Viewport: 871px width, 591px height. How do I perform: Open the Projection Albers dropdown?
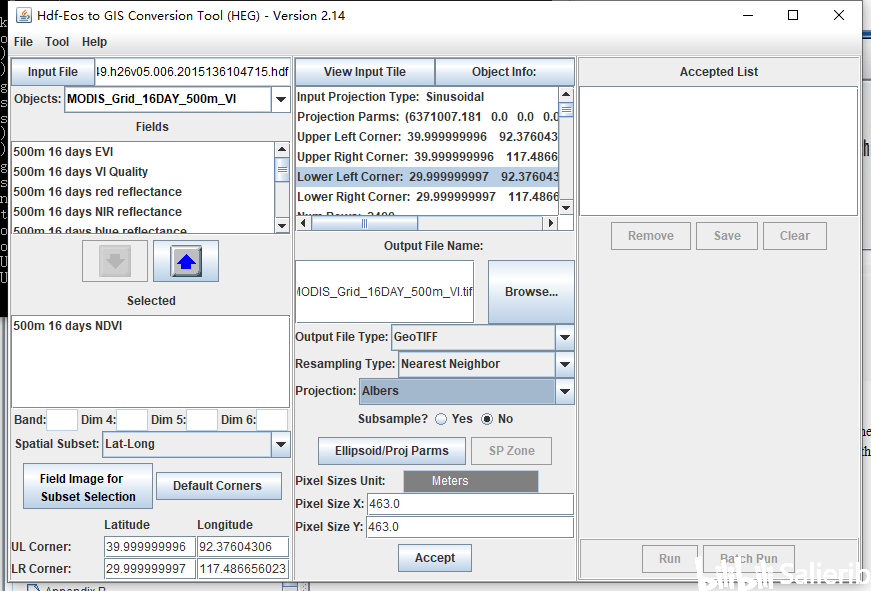(564, 391)
